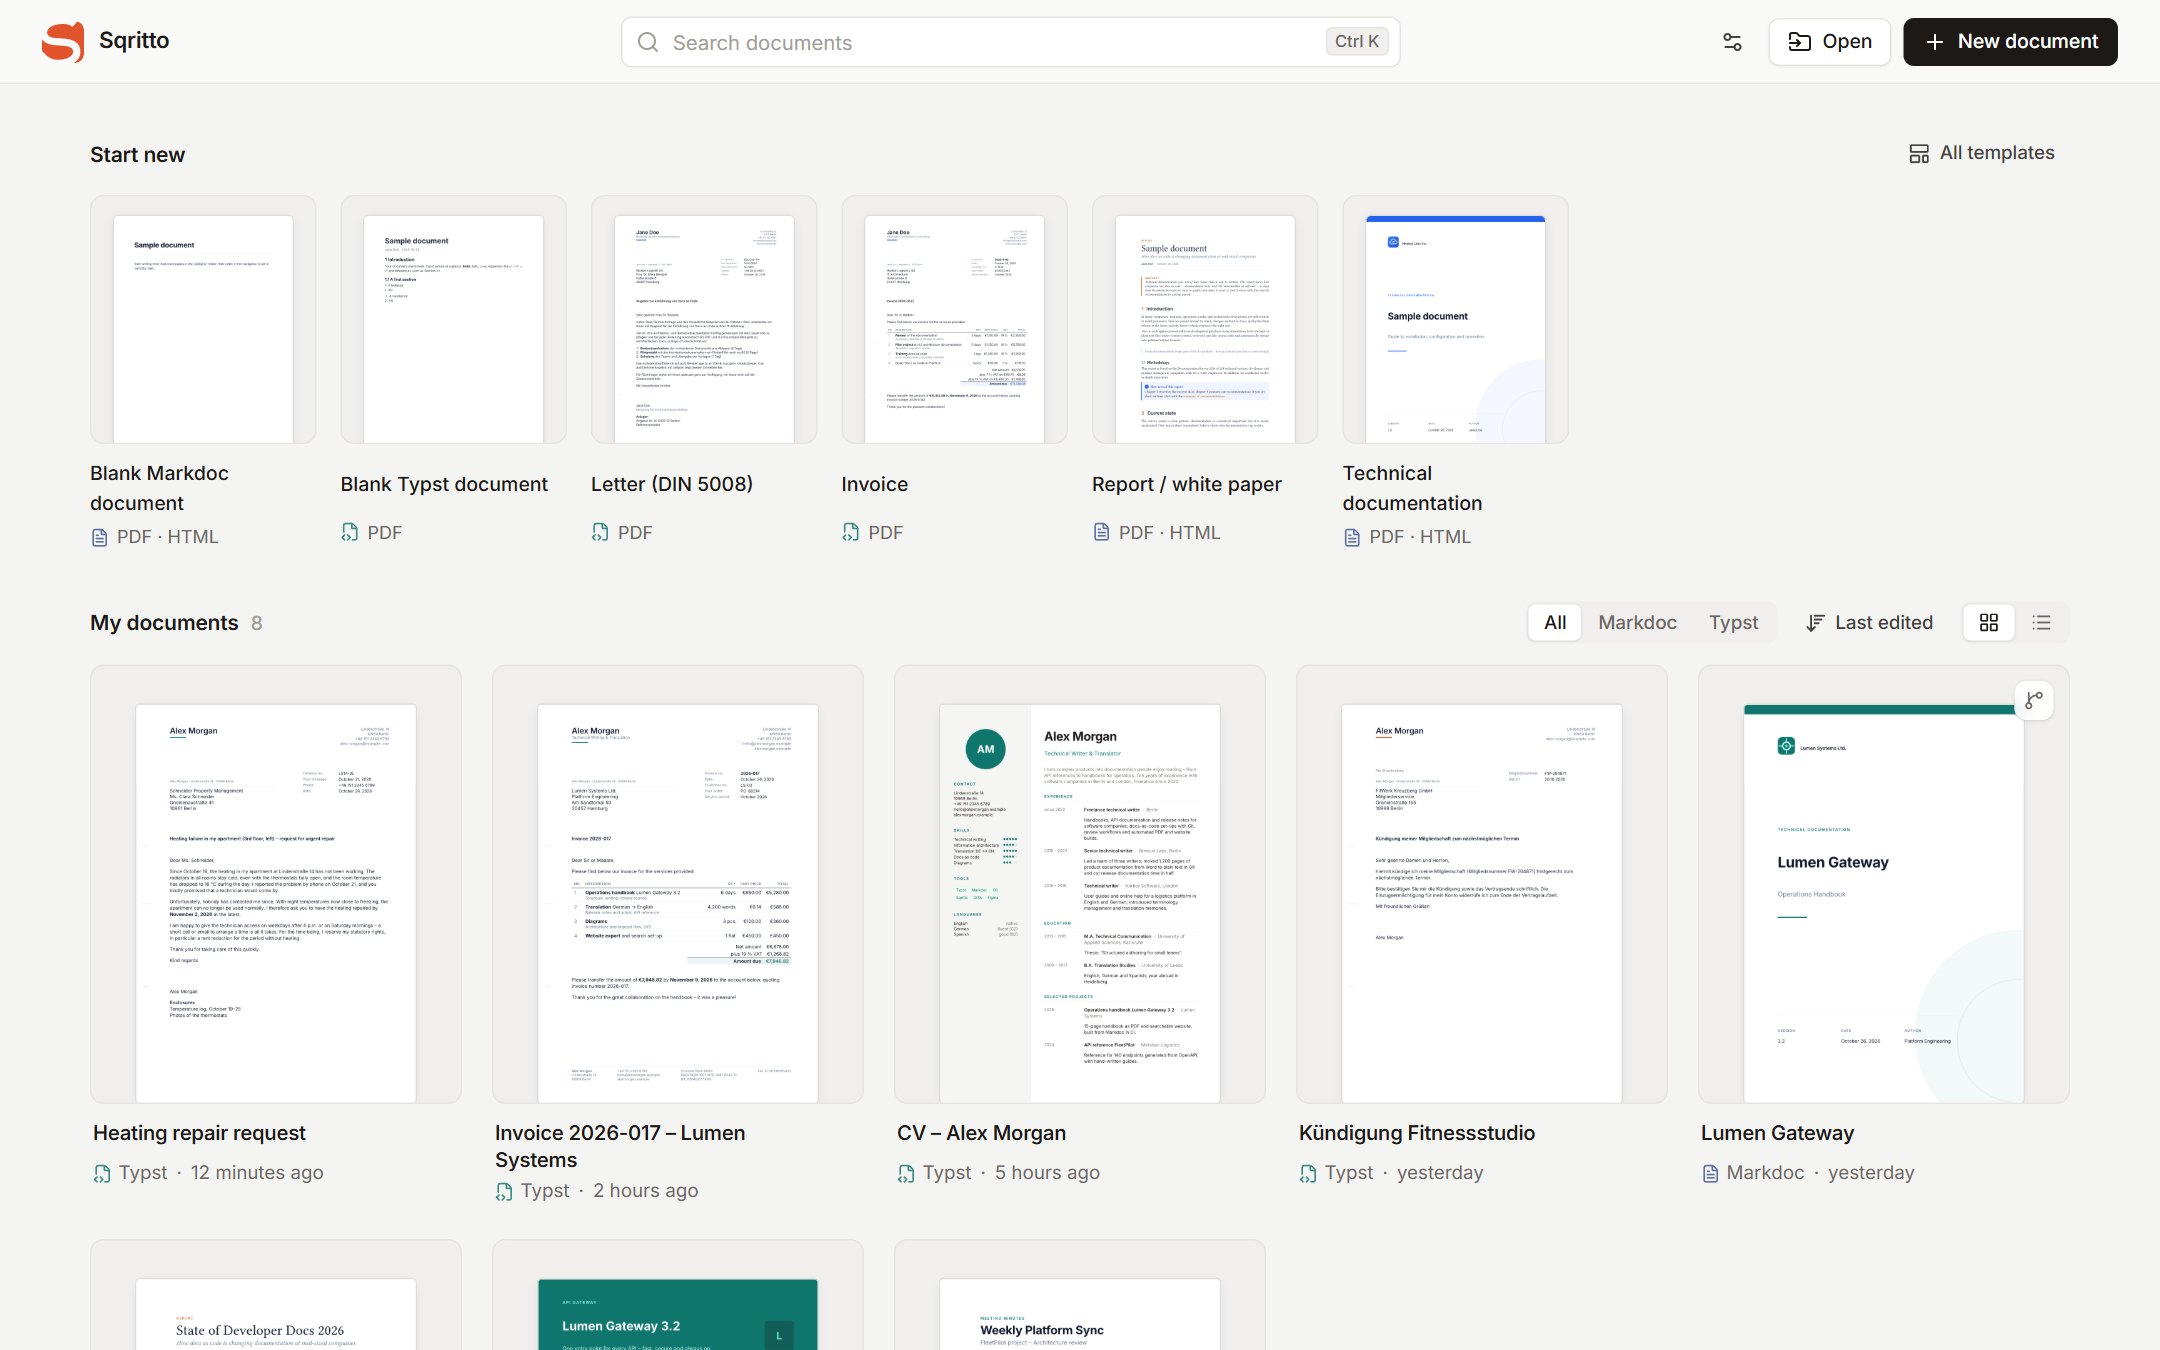2160x1350 pixels.
Task: Open the Kündigung Fitnessstudio document
Action: click(1482, 885)
